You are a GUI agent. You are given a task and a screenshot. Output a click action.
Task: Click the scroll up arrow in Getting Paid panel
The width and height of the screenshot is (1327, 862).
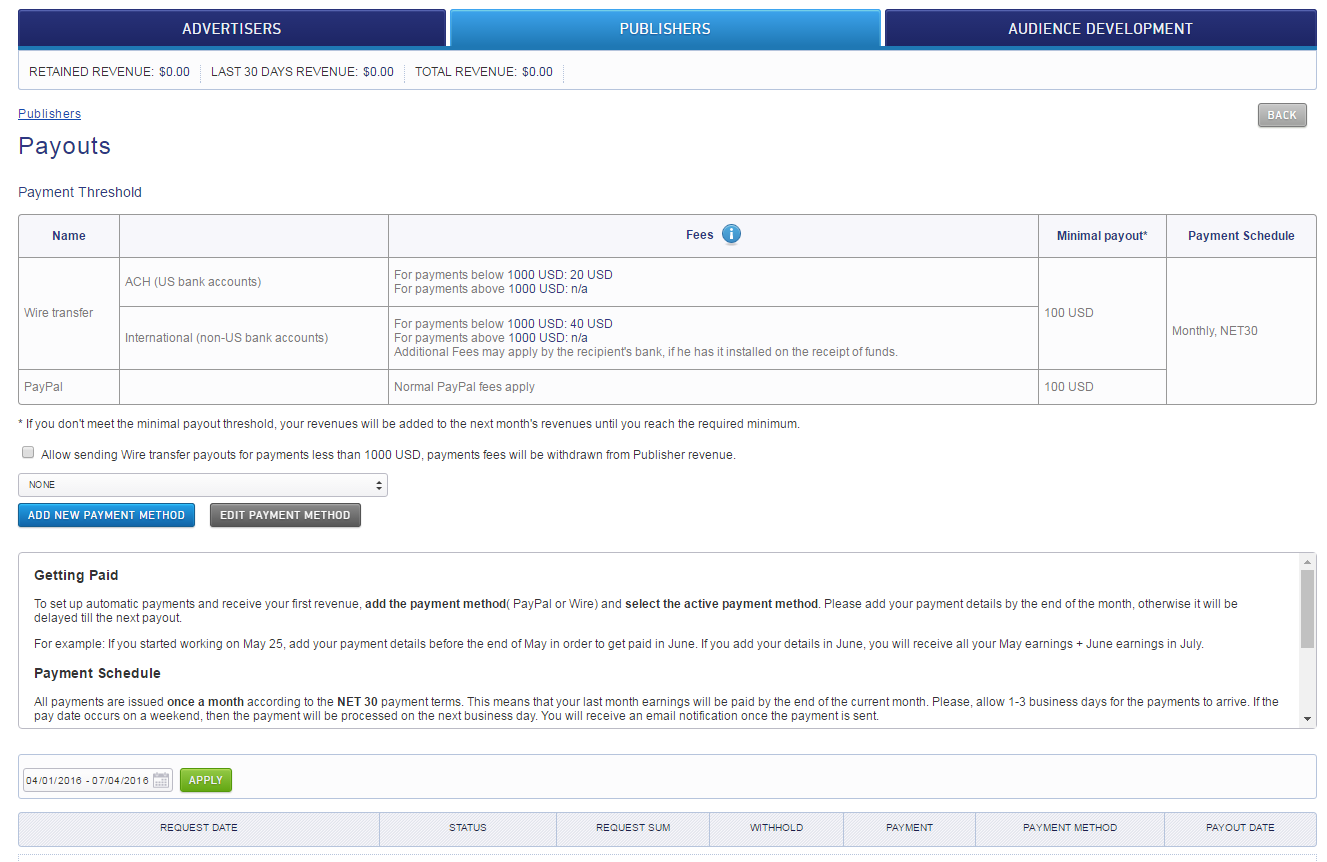pyautogui.click(x=1307, y=561)
